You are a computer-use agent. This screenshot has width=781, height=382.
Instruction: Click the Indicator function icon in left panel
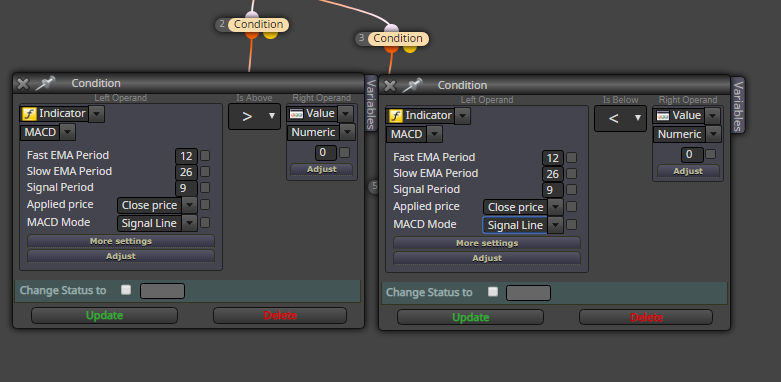click(29, 114)
